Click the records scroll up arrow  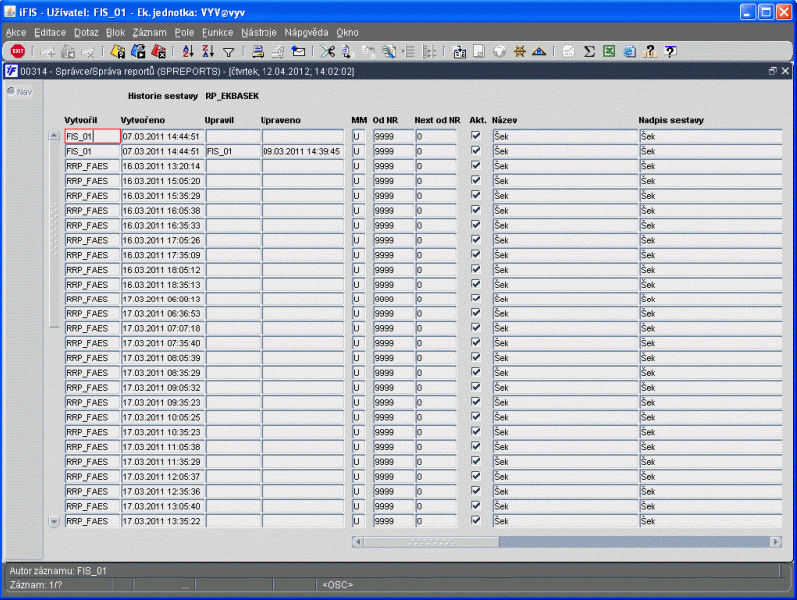pos(54,135)
